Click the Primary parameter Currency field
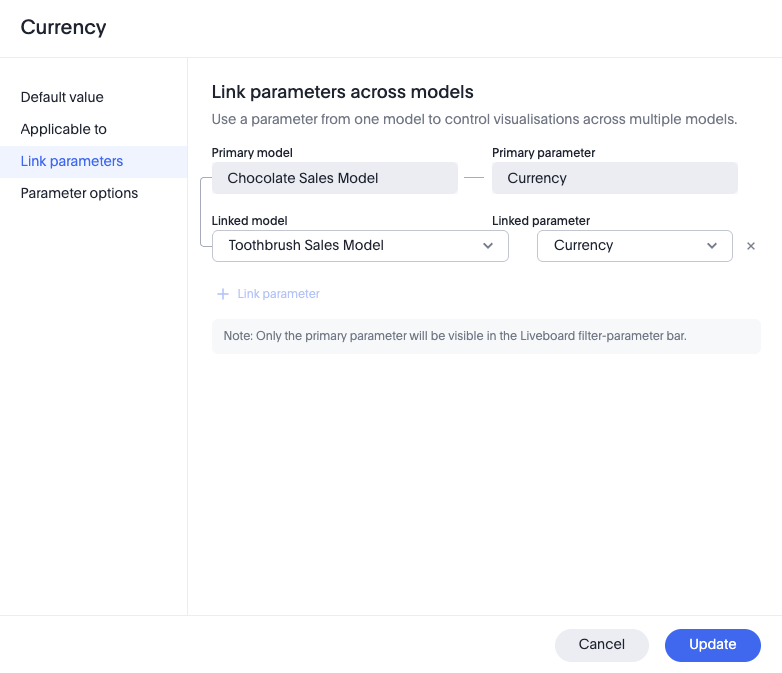782x673 pixels. click(x=614, y=178)
